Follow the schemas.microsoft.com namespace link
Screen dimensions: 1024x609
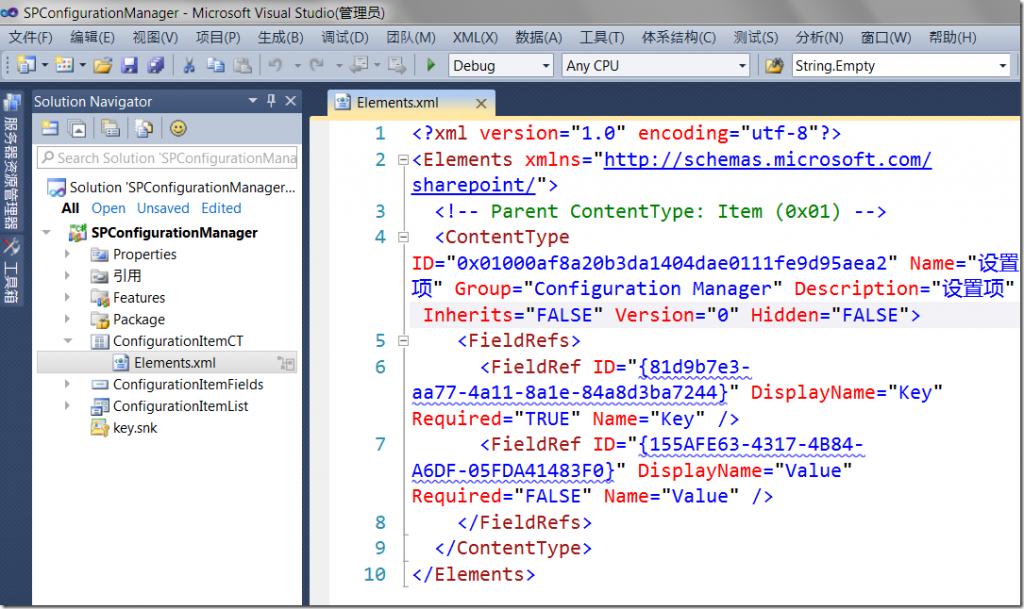pos(671,172)
